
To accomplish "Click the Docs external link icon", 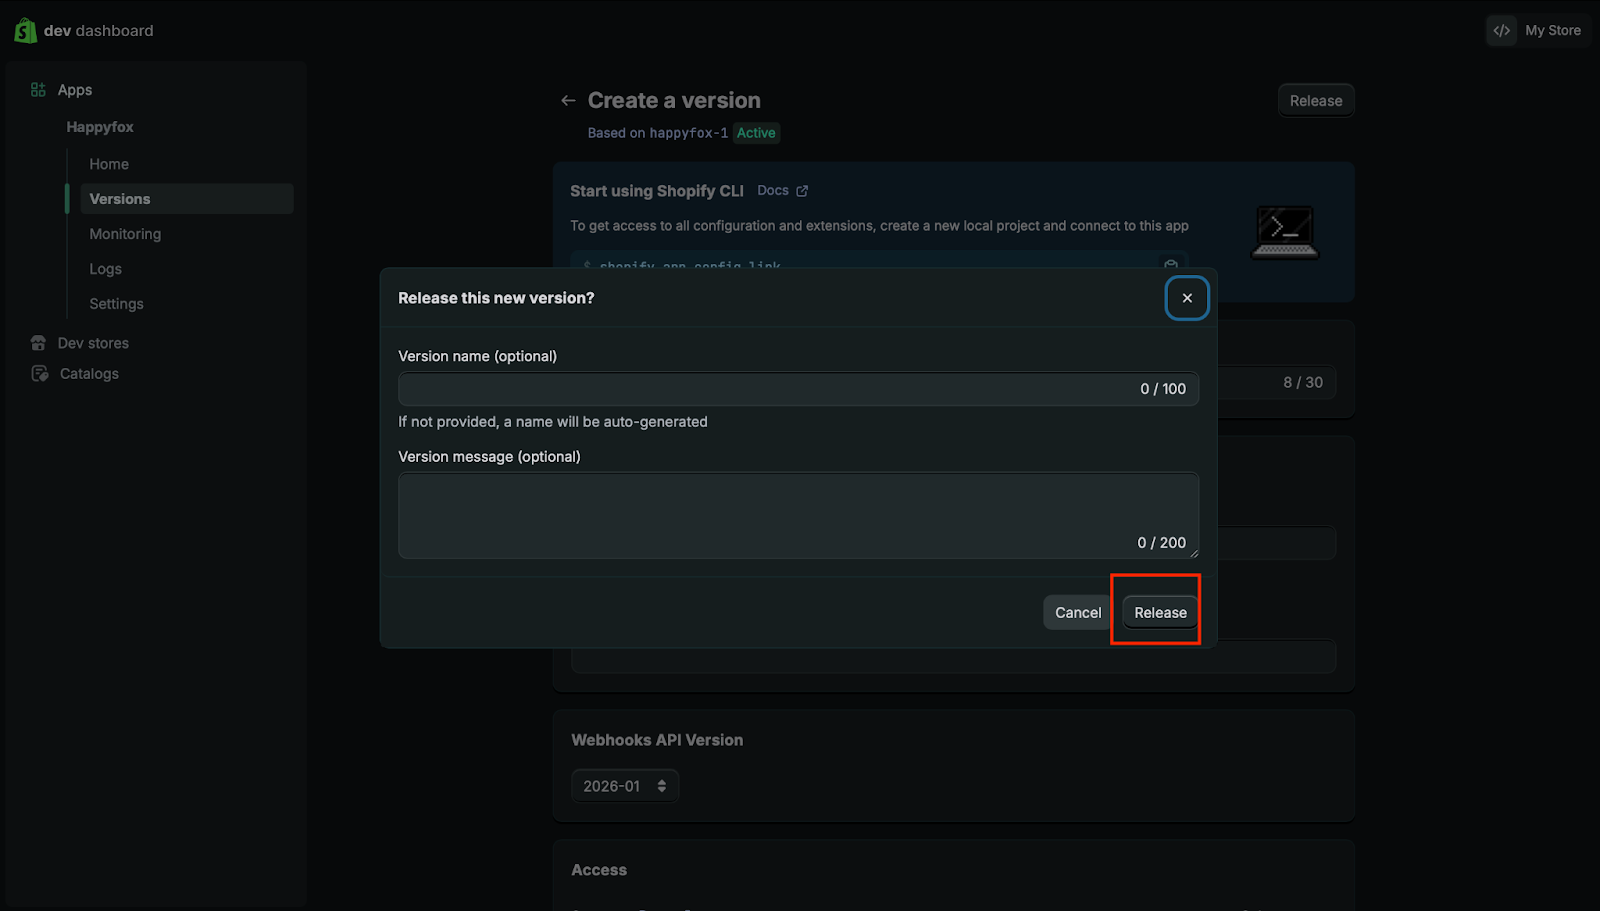I will tap(802, 191).
